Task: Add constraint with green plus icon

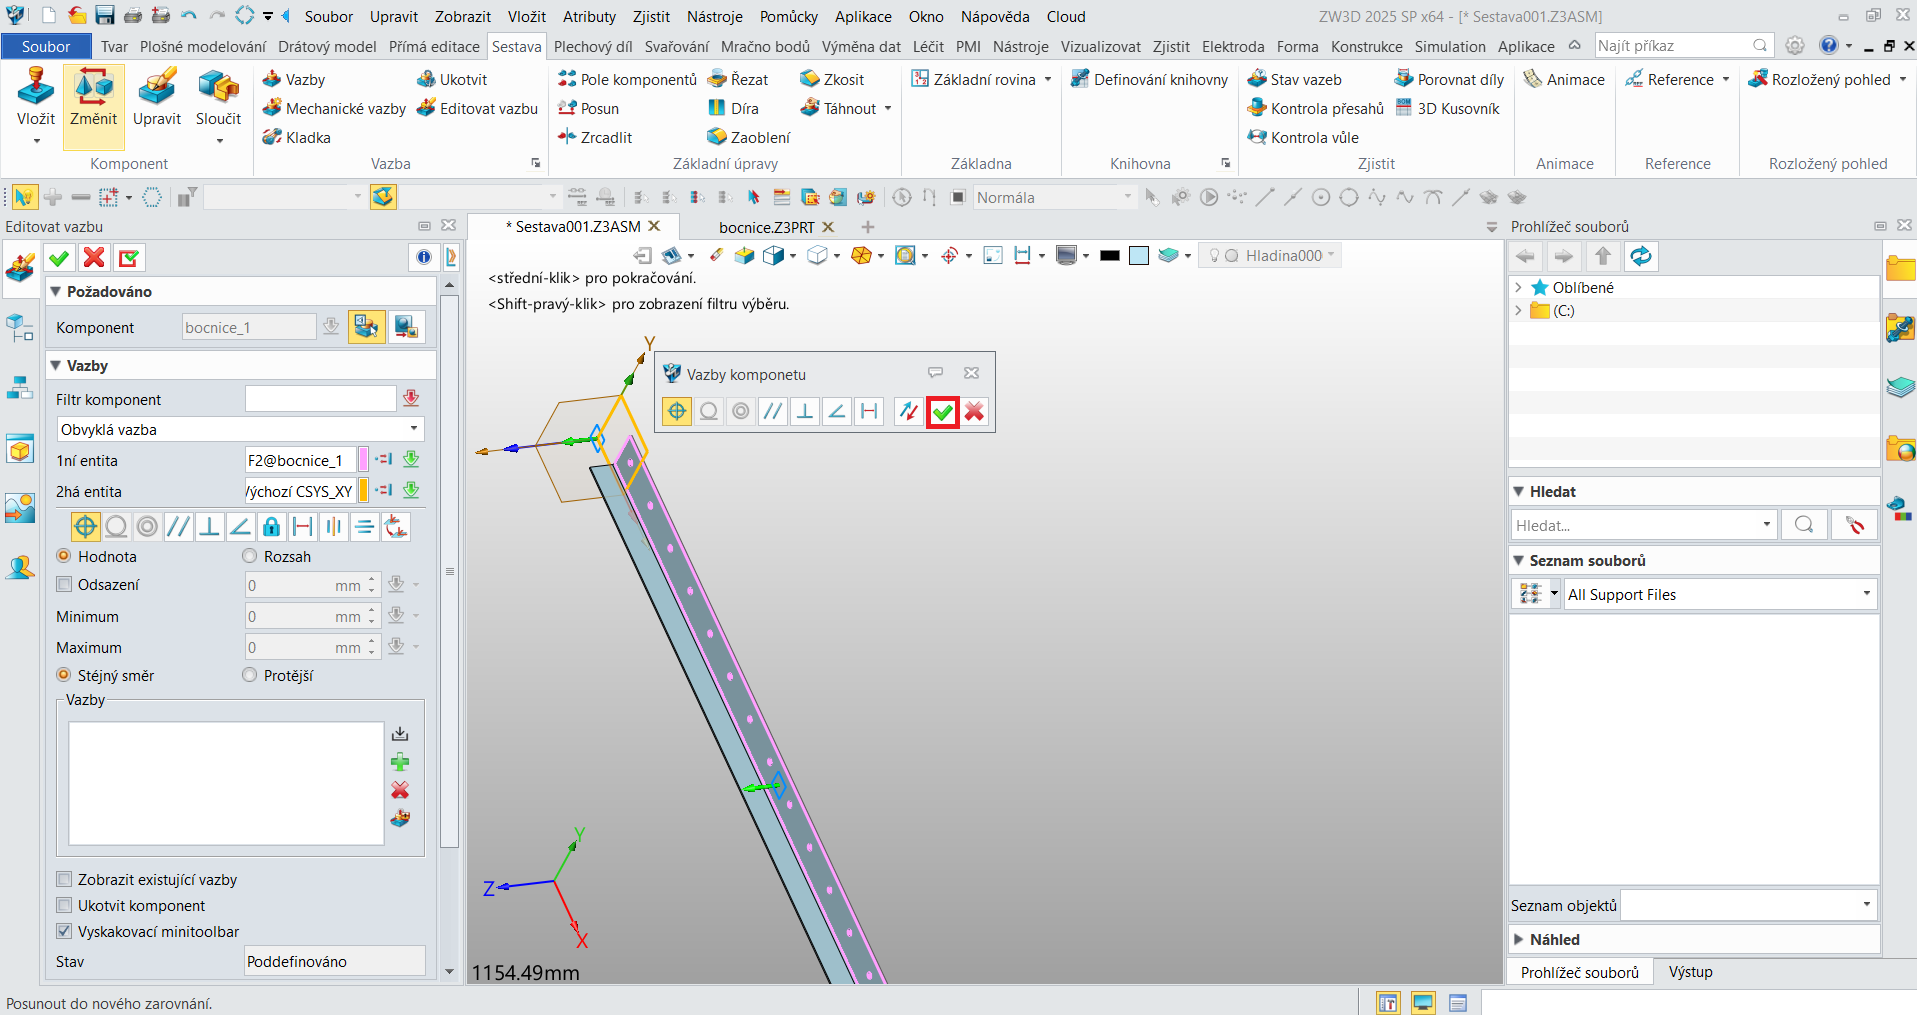Action: click(x=400, y=762)
